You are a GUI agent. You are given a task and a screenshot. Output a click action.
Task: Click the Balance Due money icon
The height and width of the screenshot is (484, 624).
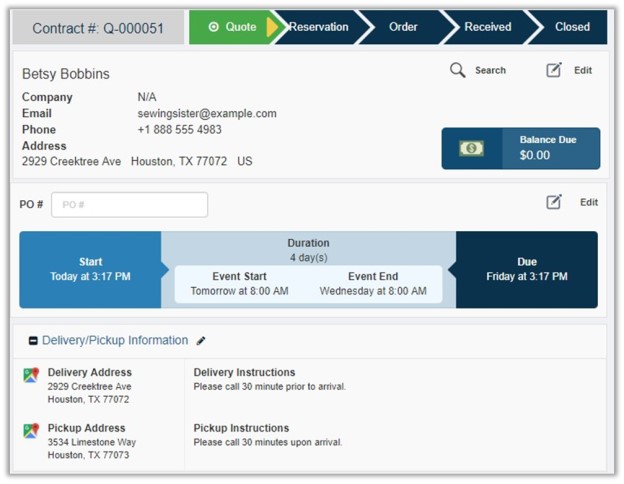click(x=471, y=148)
